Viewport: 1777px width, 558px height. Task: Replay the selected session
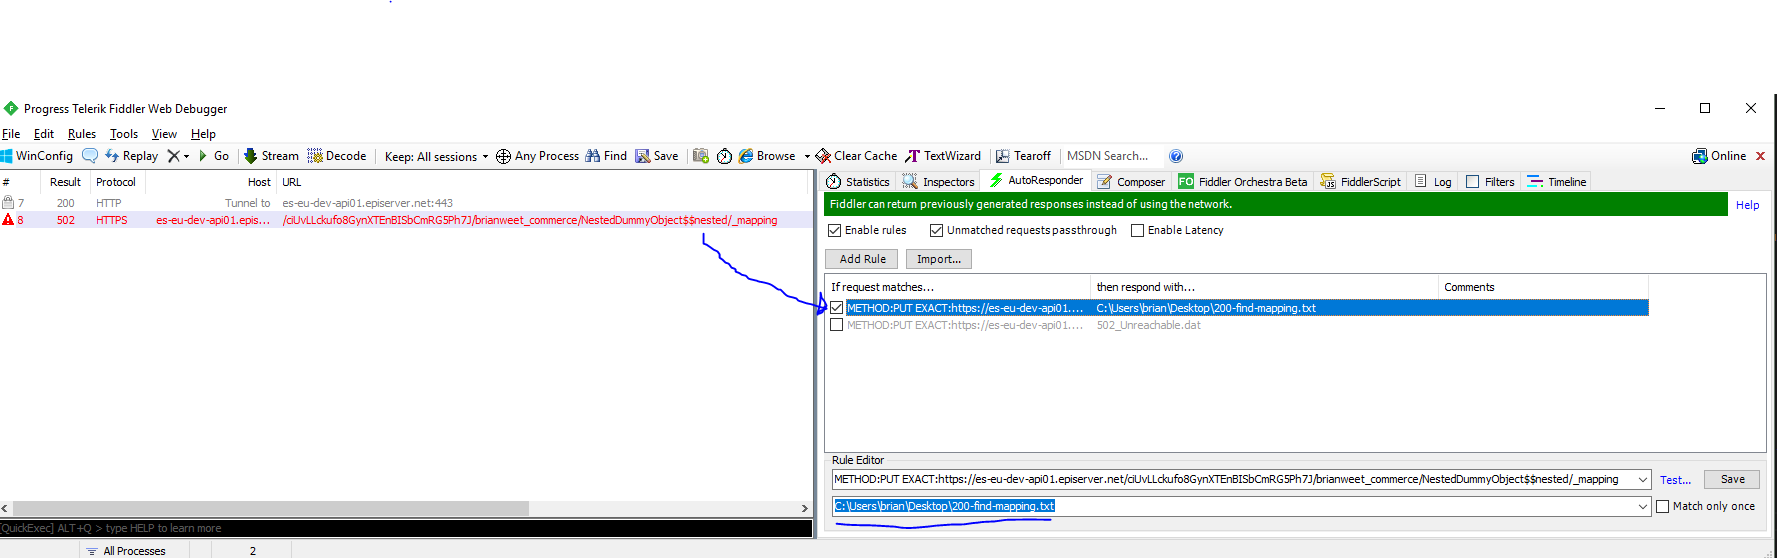point(131,156)
